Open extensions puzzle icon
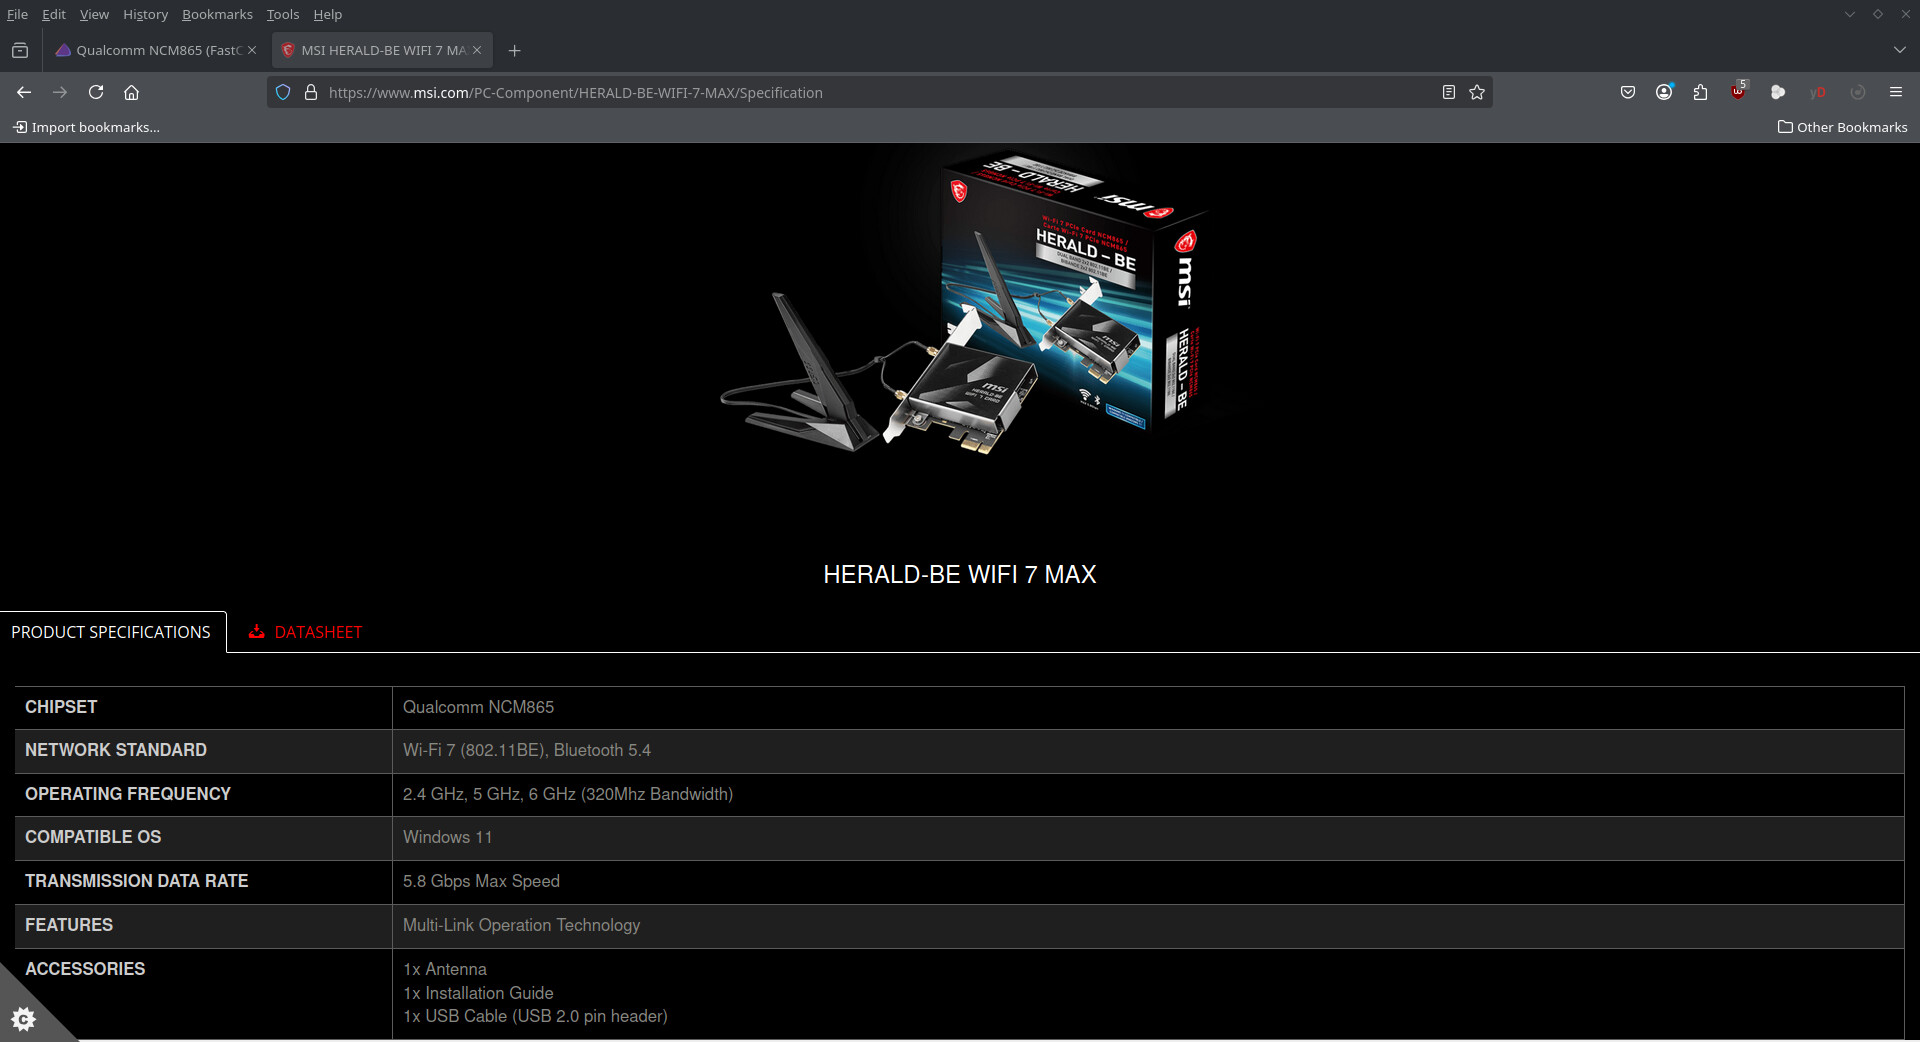1920x1042 pixels. click(1700, 92)
